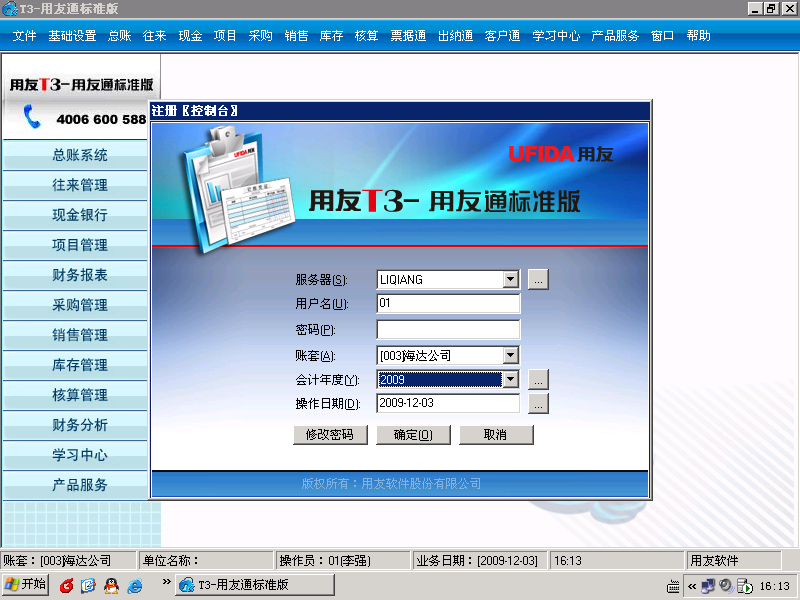The height and width of the screenshot is (600, 800).
Task: Open the 产品服务 menu in menu bar
Action: pos(615,36)
